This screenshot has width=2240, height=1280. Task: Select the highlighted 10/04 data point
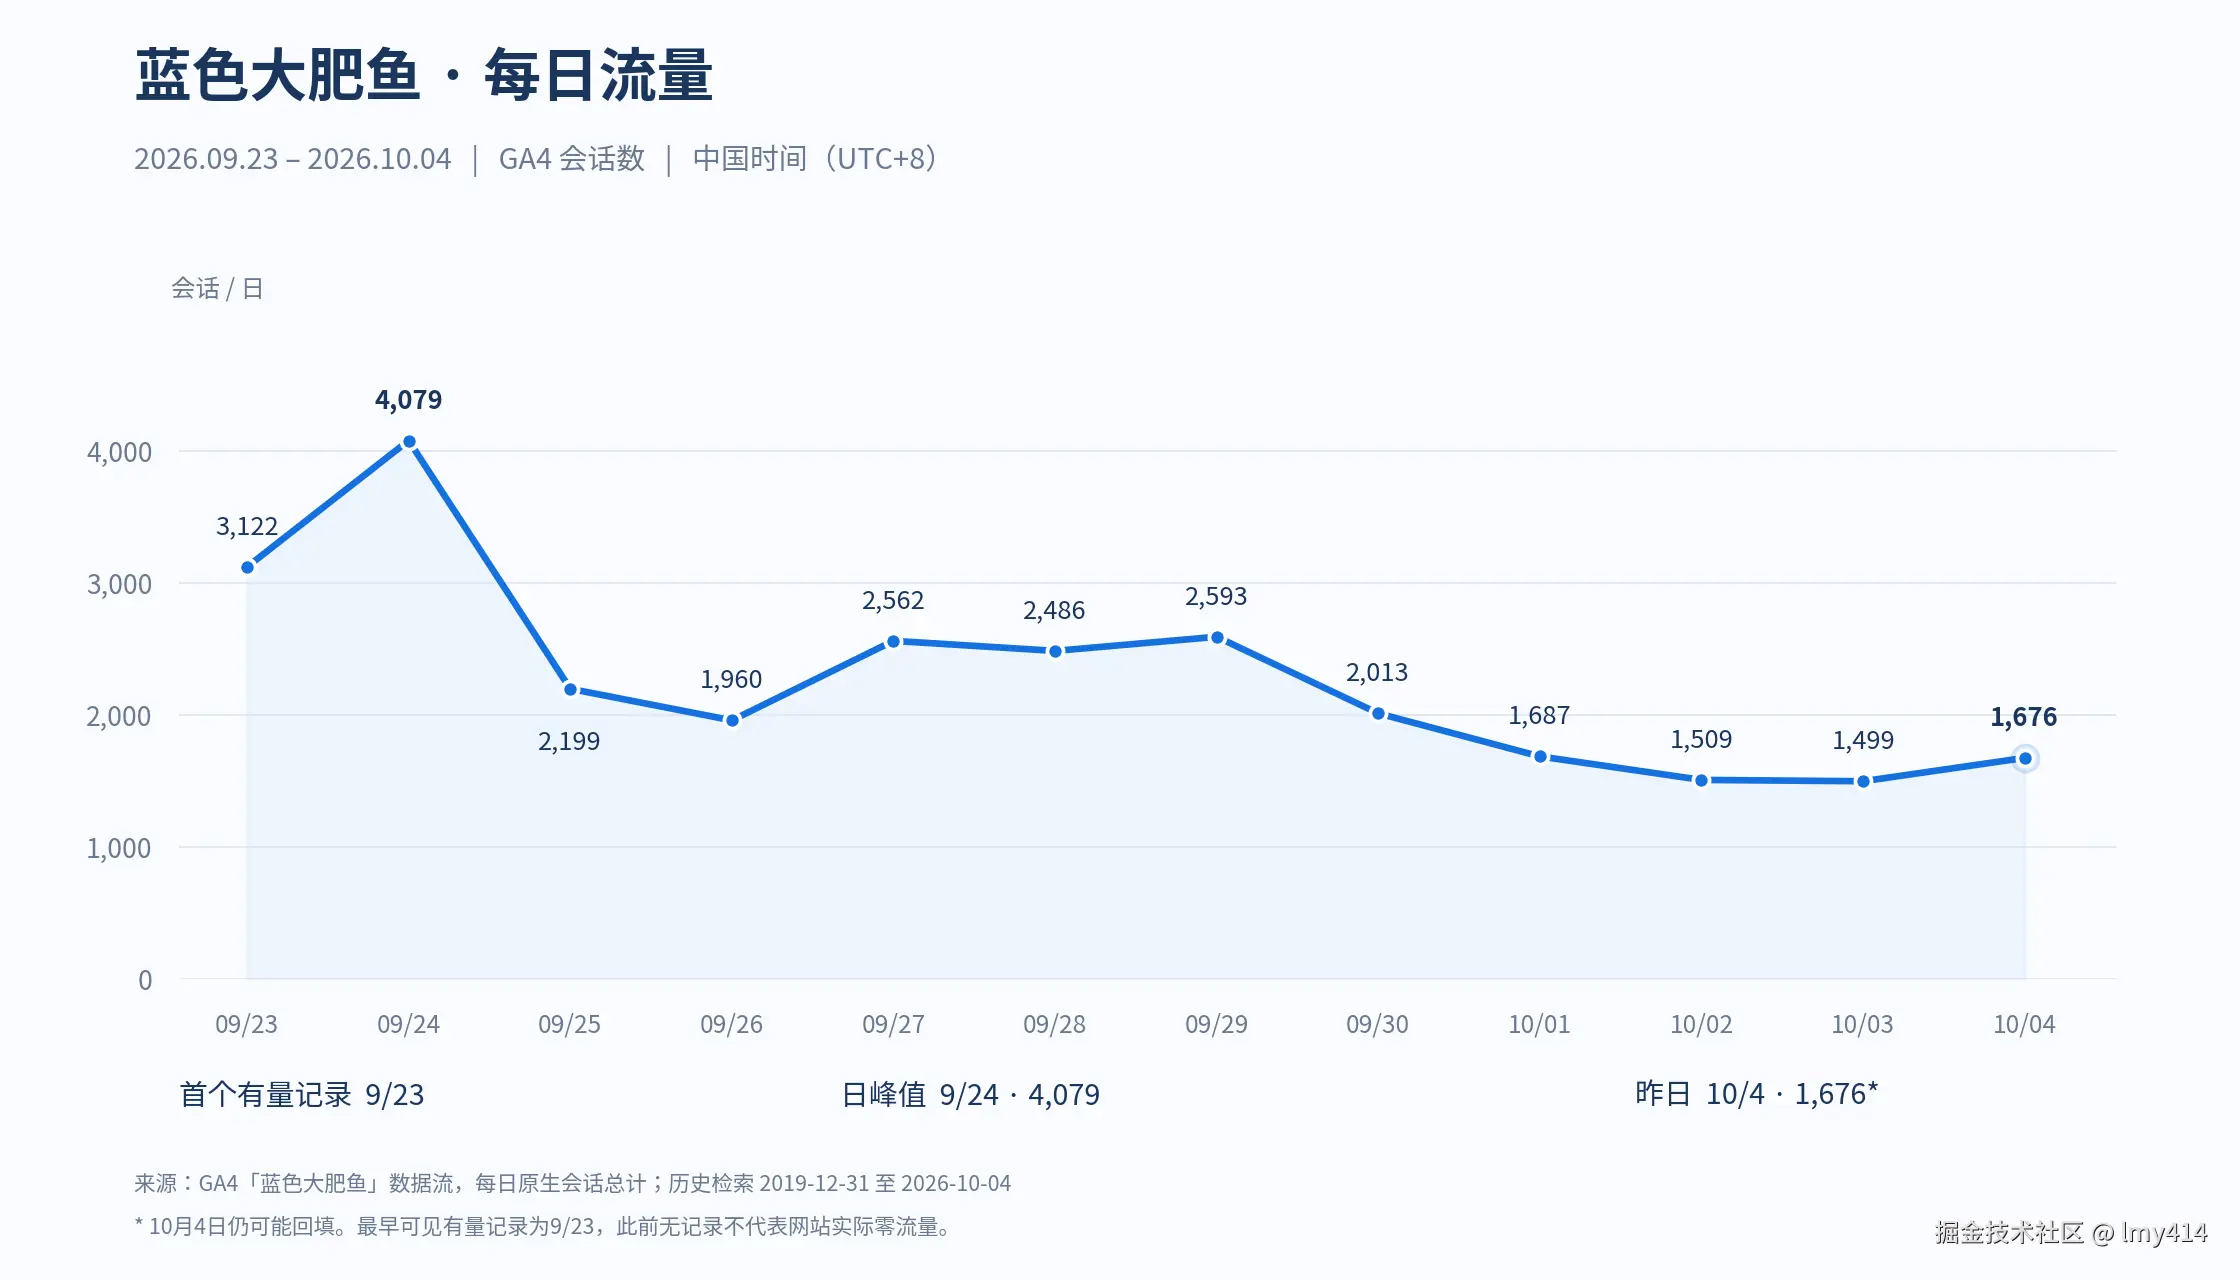(2025, 759)
